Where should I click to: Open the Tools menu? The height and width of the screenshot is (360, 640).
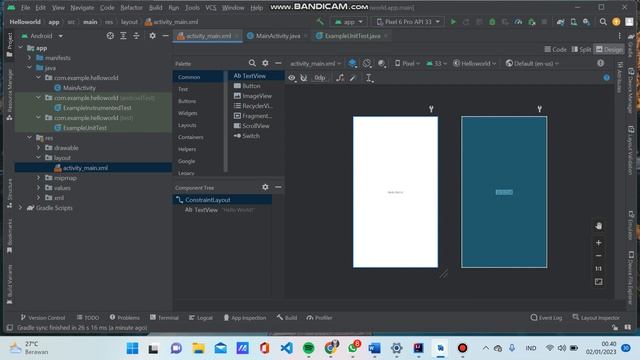coord(192,8)
